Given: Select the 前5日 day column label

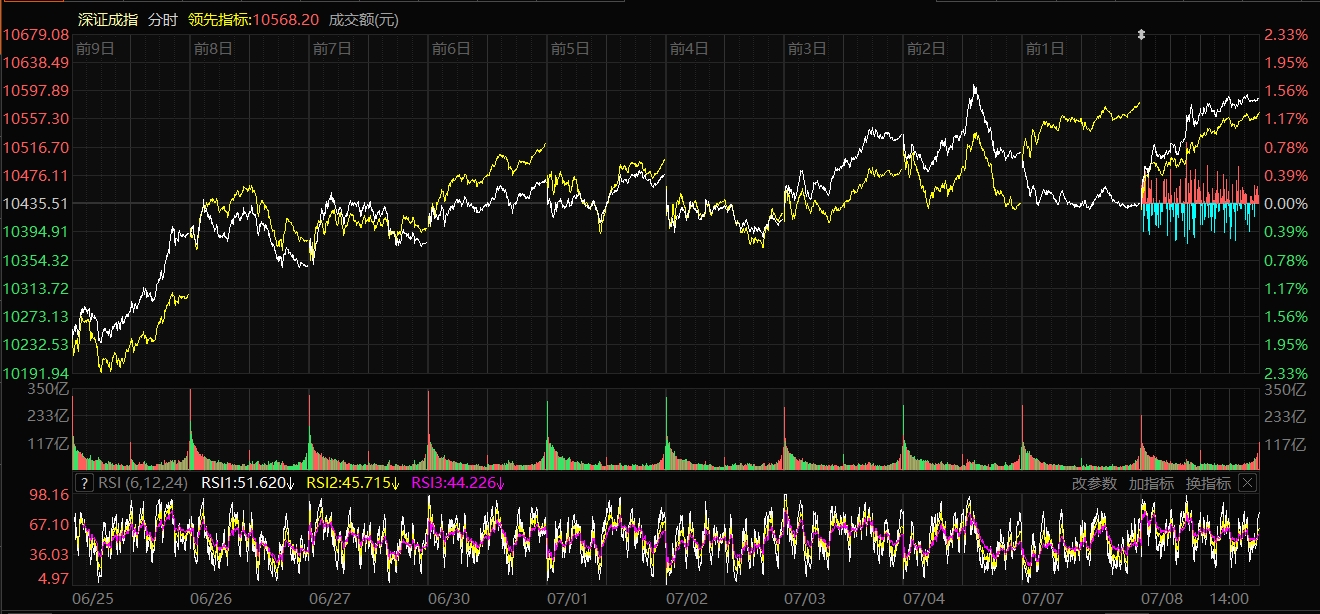Looking at the screenshot, I should point(570,48).
